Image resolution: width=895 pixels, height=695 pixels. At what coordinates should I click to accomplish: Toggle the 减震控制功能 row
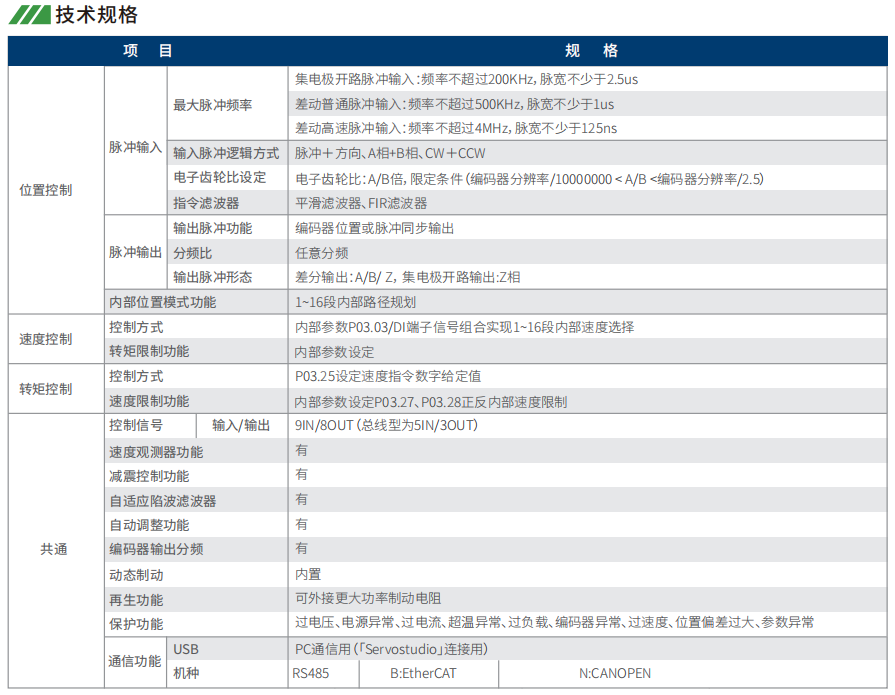coord(150,474)
